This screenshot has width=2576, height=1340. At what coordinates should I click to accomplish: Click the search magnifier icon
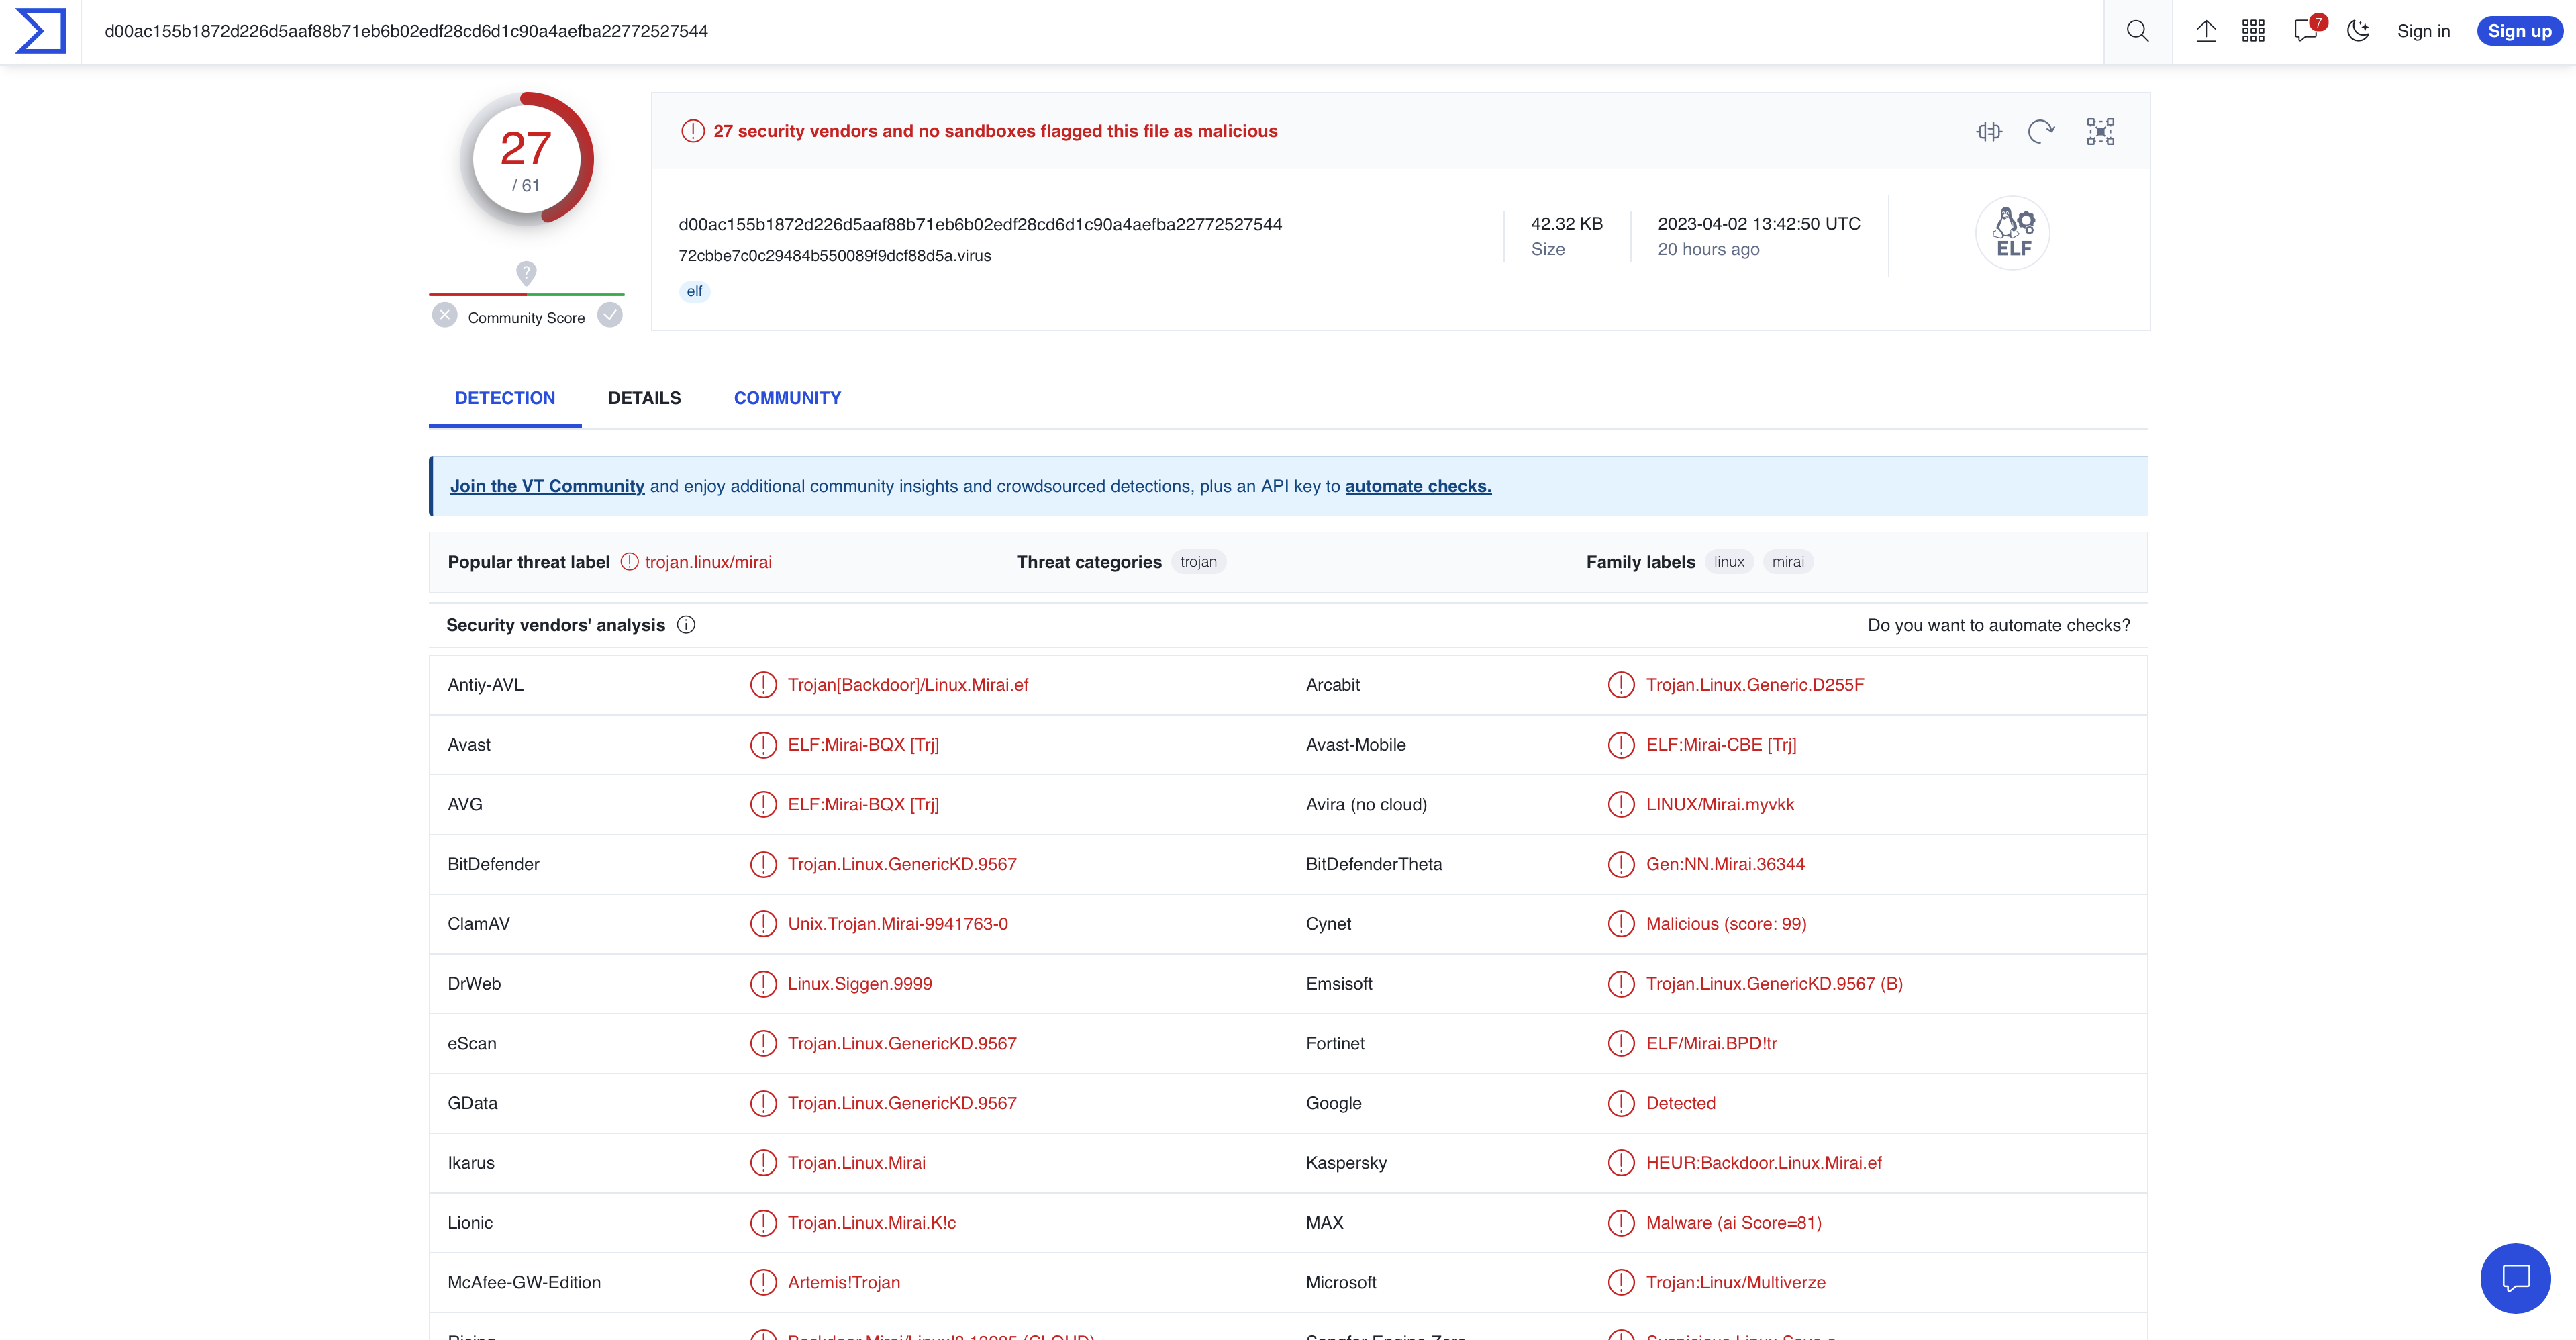coord(2137,31)
